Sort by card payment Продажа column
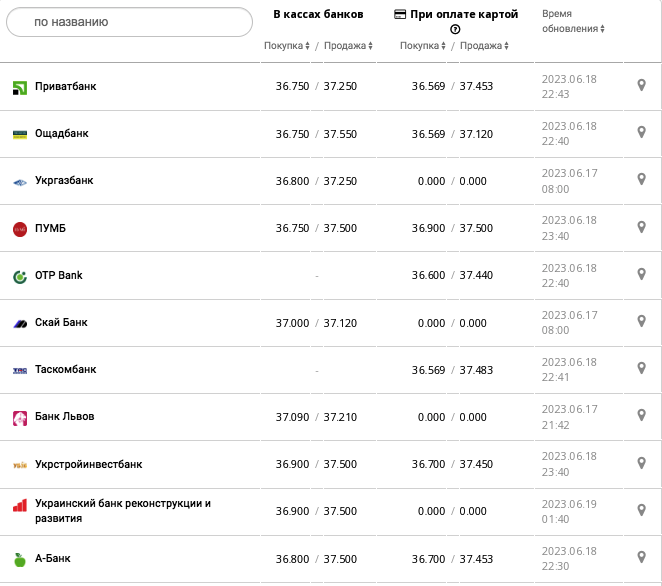662x586 pixels. [x=485, y=46]
